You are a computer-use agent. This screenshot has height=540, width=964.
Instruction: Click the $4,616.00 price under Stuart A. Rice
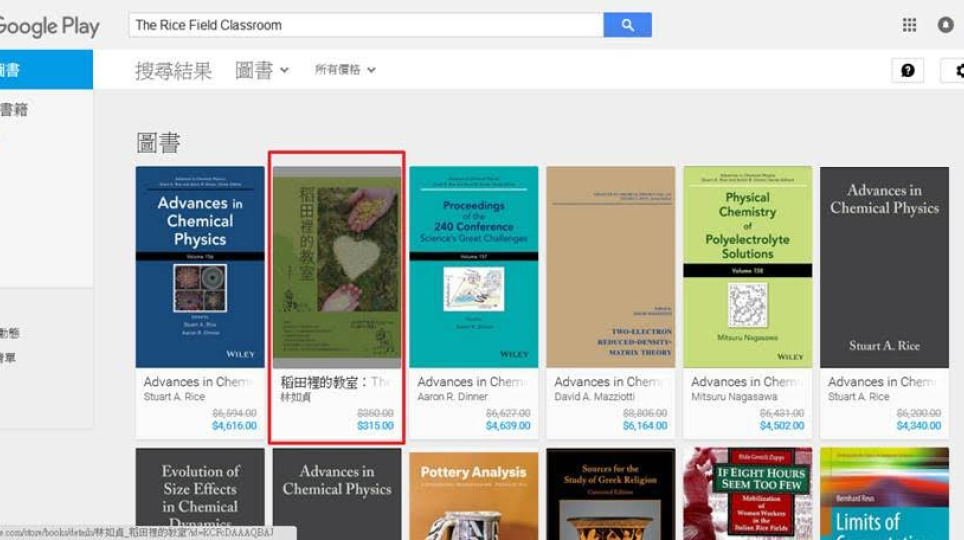(x=234, y=426)
